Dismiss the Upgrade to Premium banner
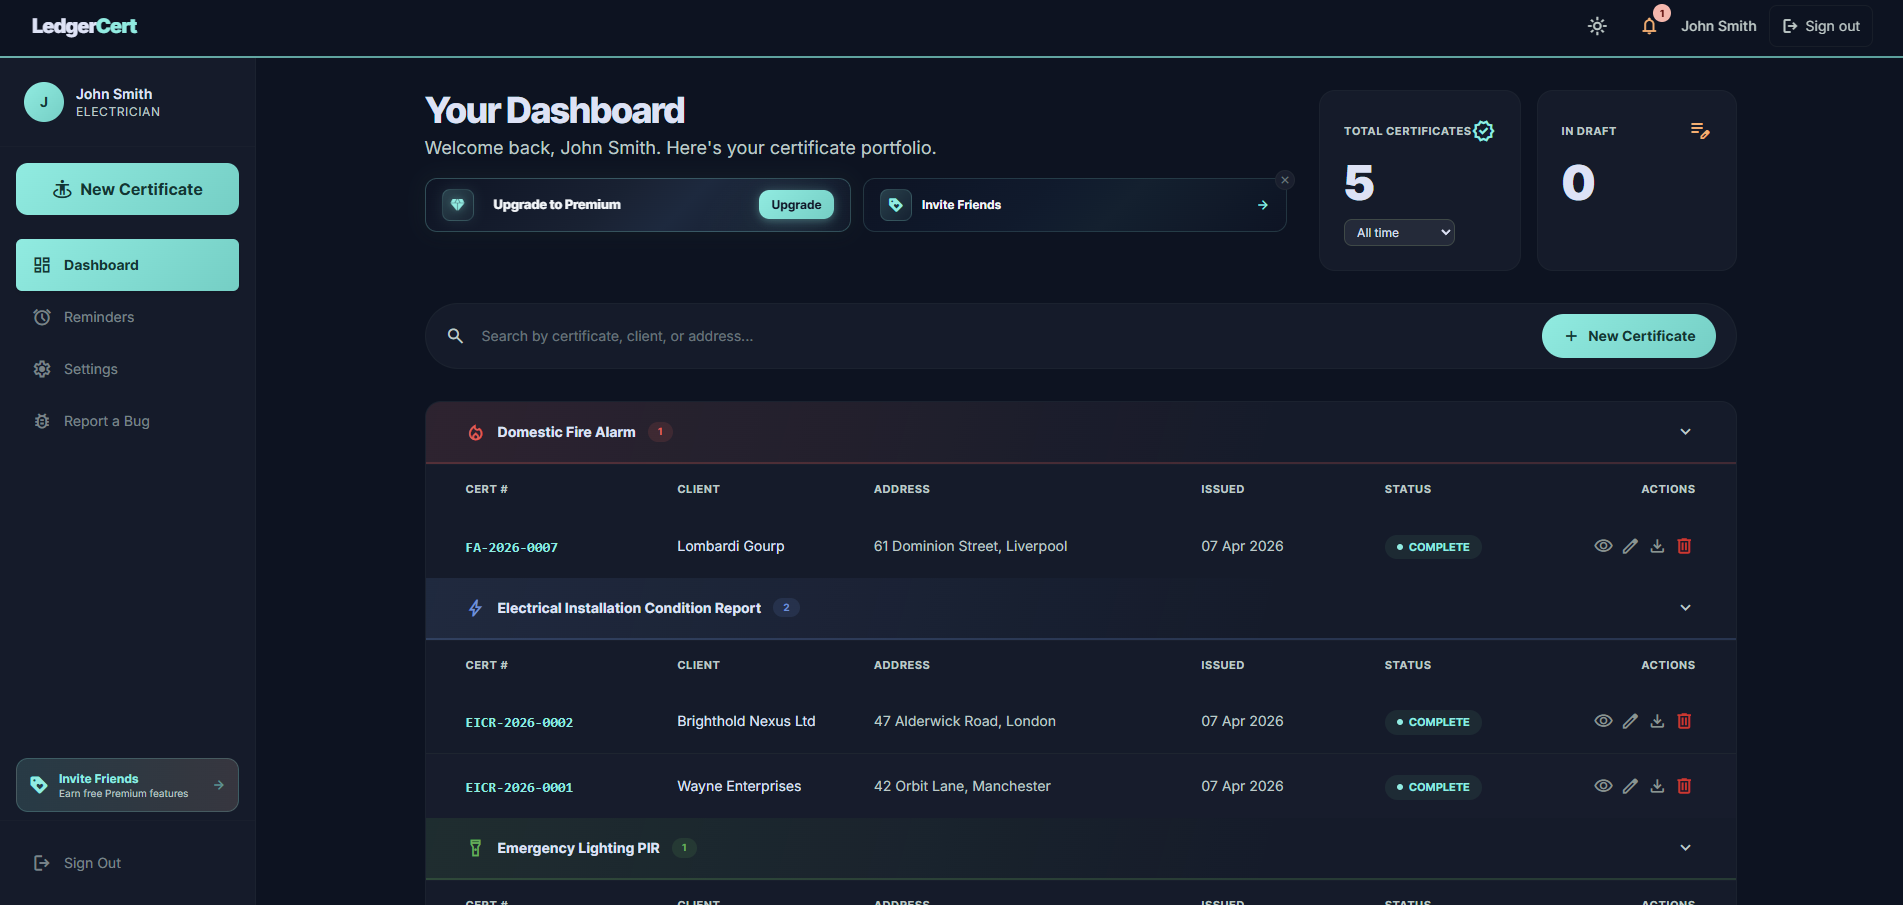Viewport: 1903px width, 905px height. 1284,180
